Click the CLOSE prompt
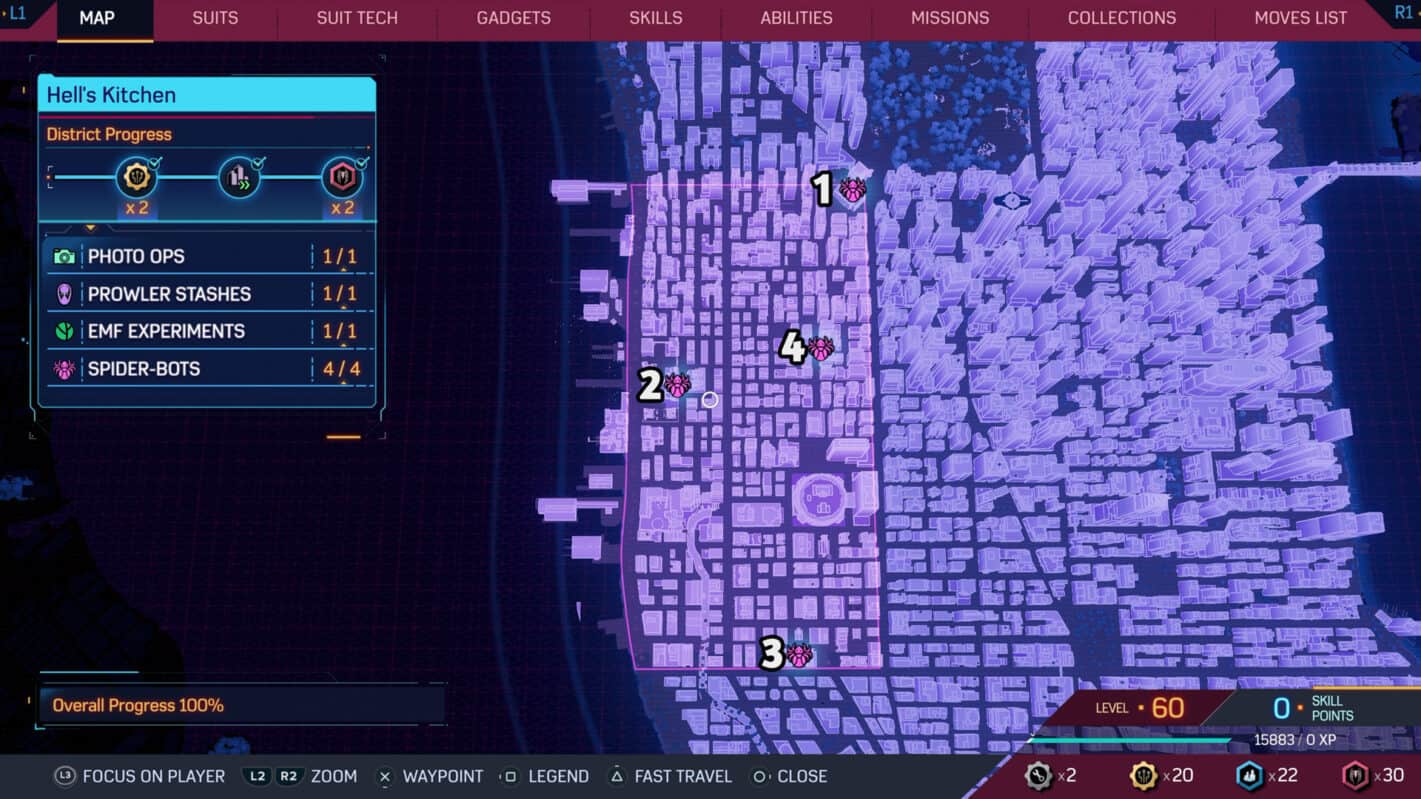1421x799 pixels. (802, 776)
